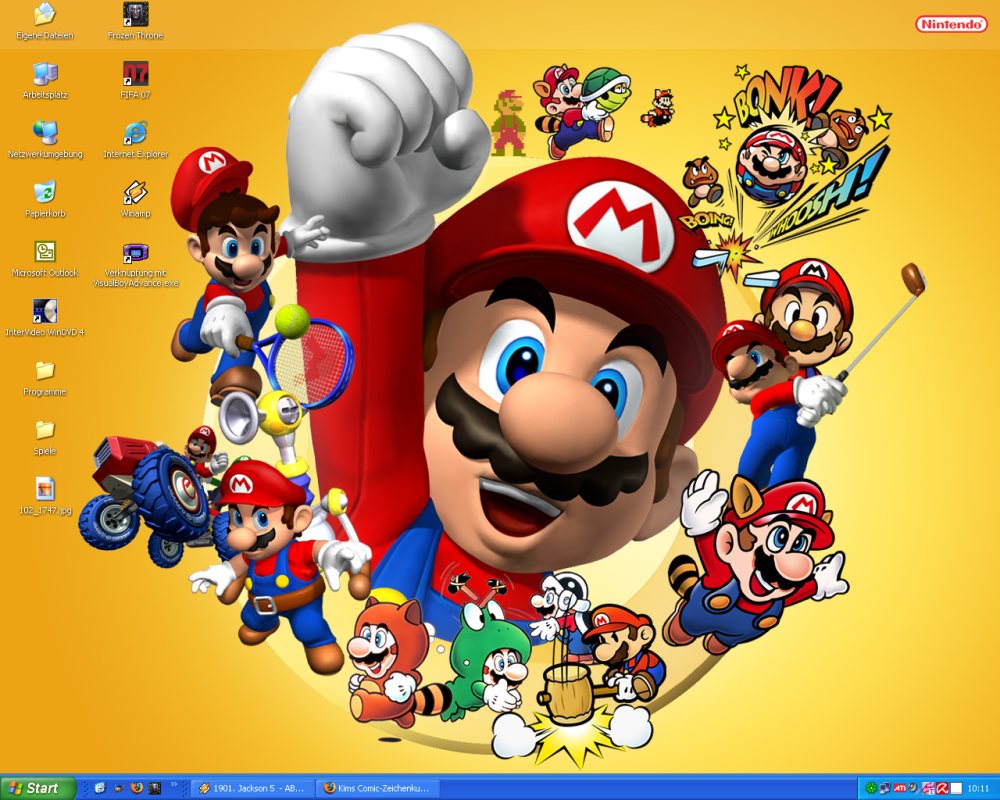1000x800 pixels.
Task: Select the Eigene Dateien desktop icon
Action: point(45,15)
